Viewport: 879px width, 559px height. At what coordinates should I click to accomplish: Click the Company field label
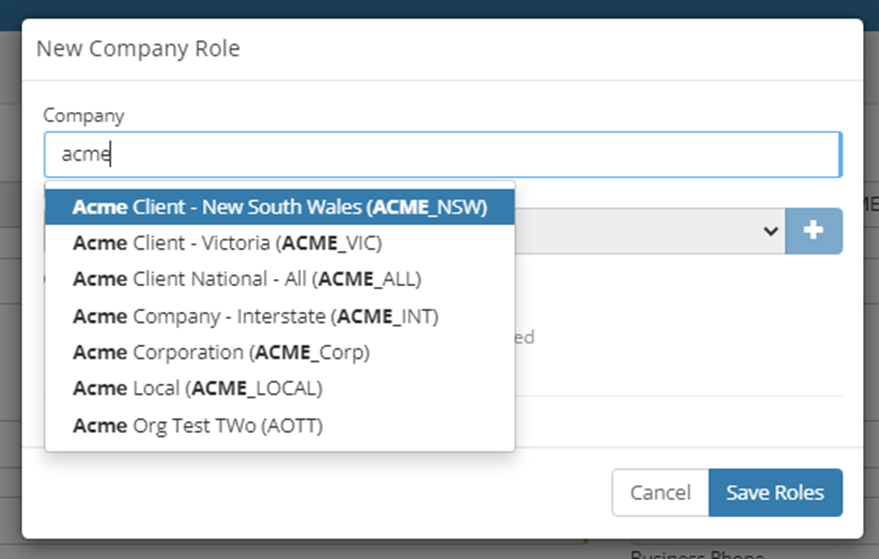click(83, 115)
